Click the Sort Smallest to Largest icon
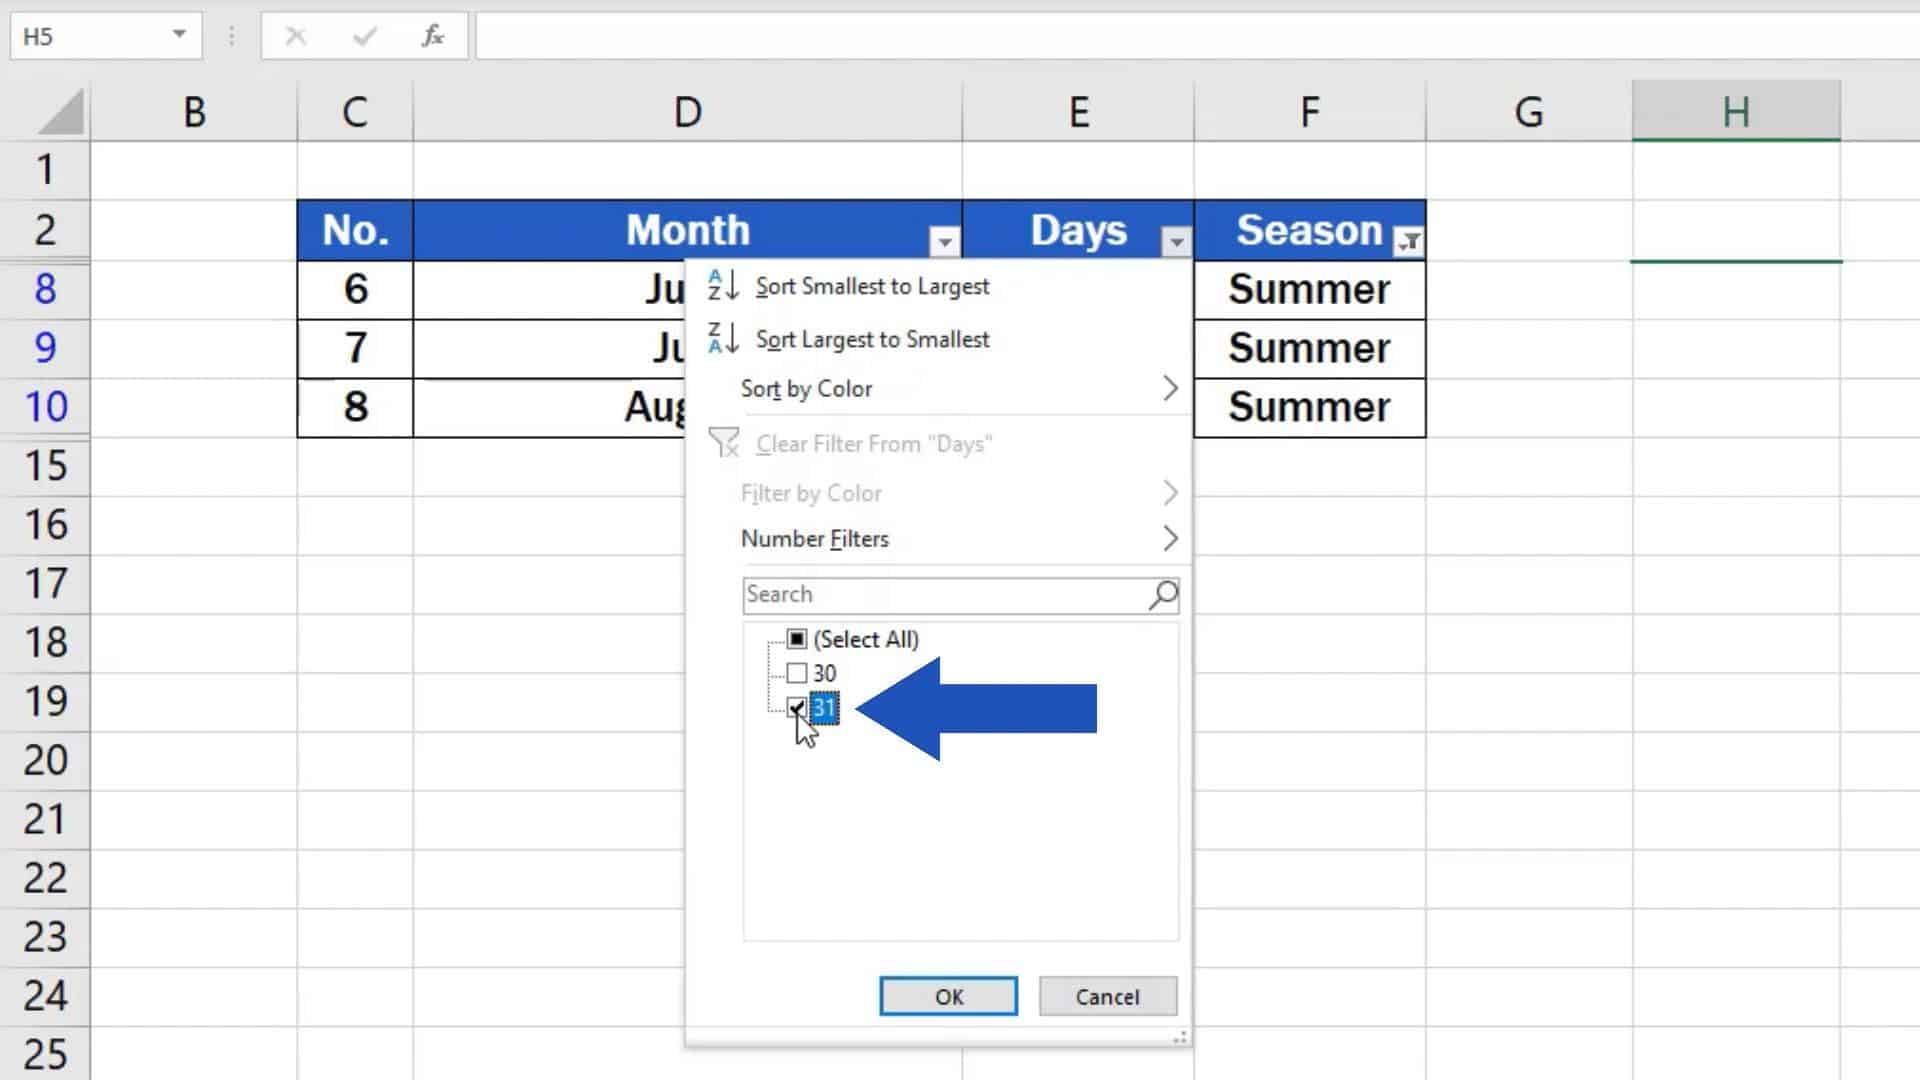This screenshot has height=1080, width=1920. coord(721,285)
